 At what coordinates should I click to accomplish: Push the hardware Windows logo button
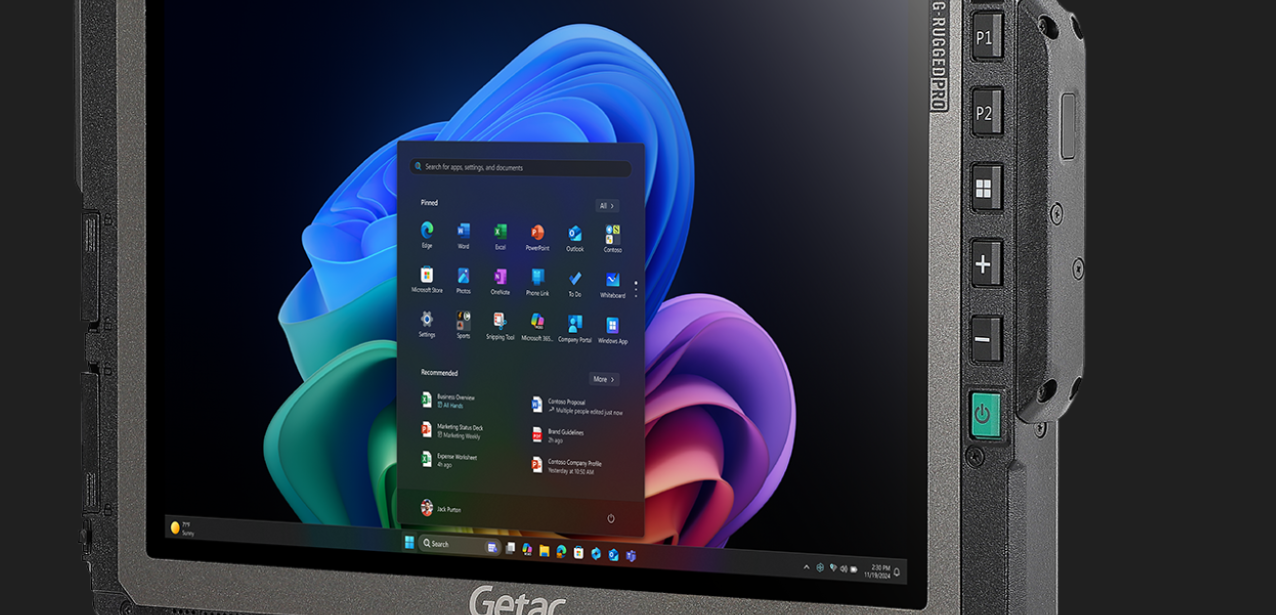[985, 189]
